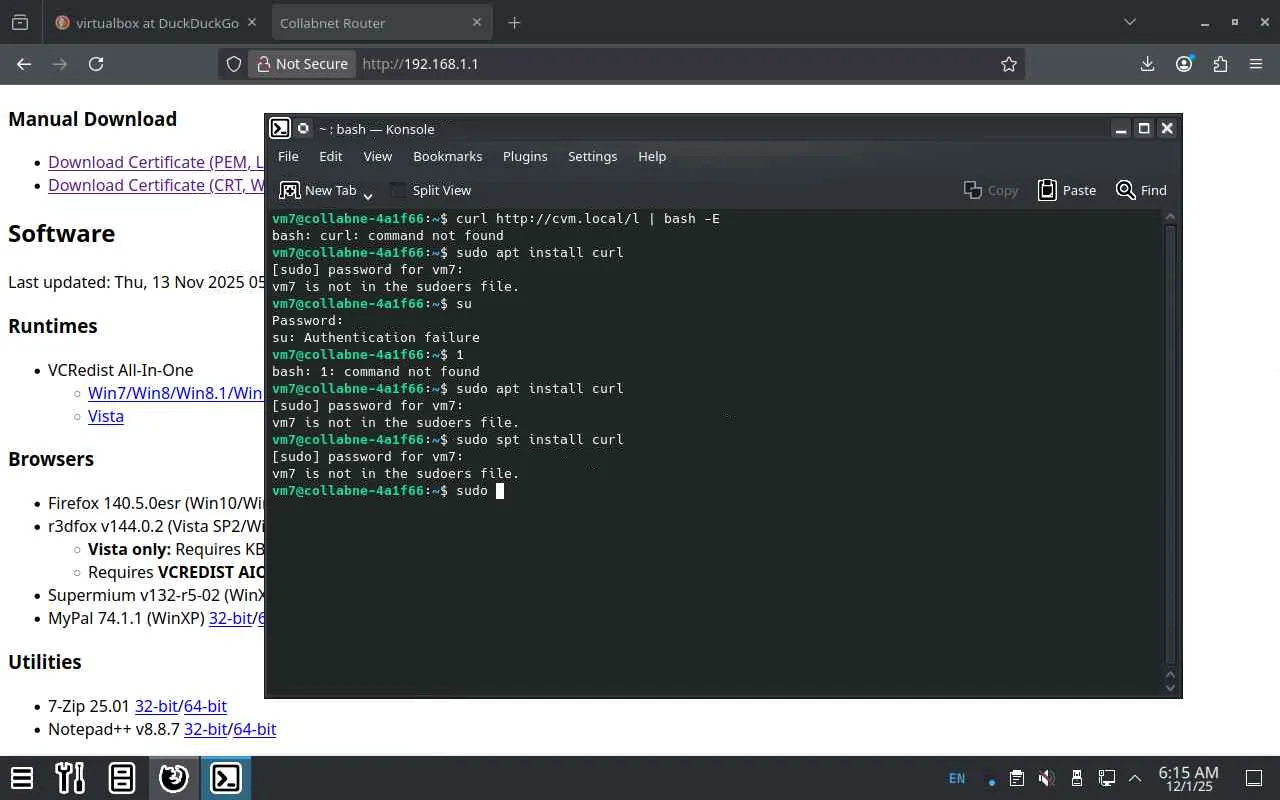
Task: Open the Konsole Help menu
Action: coord(652,156)
